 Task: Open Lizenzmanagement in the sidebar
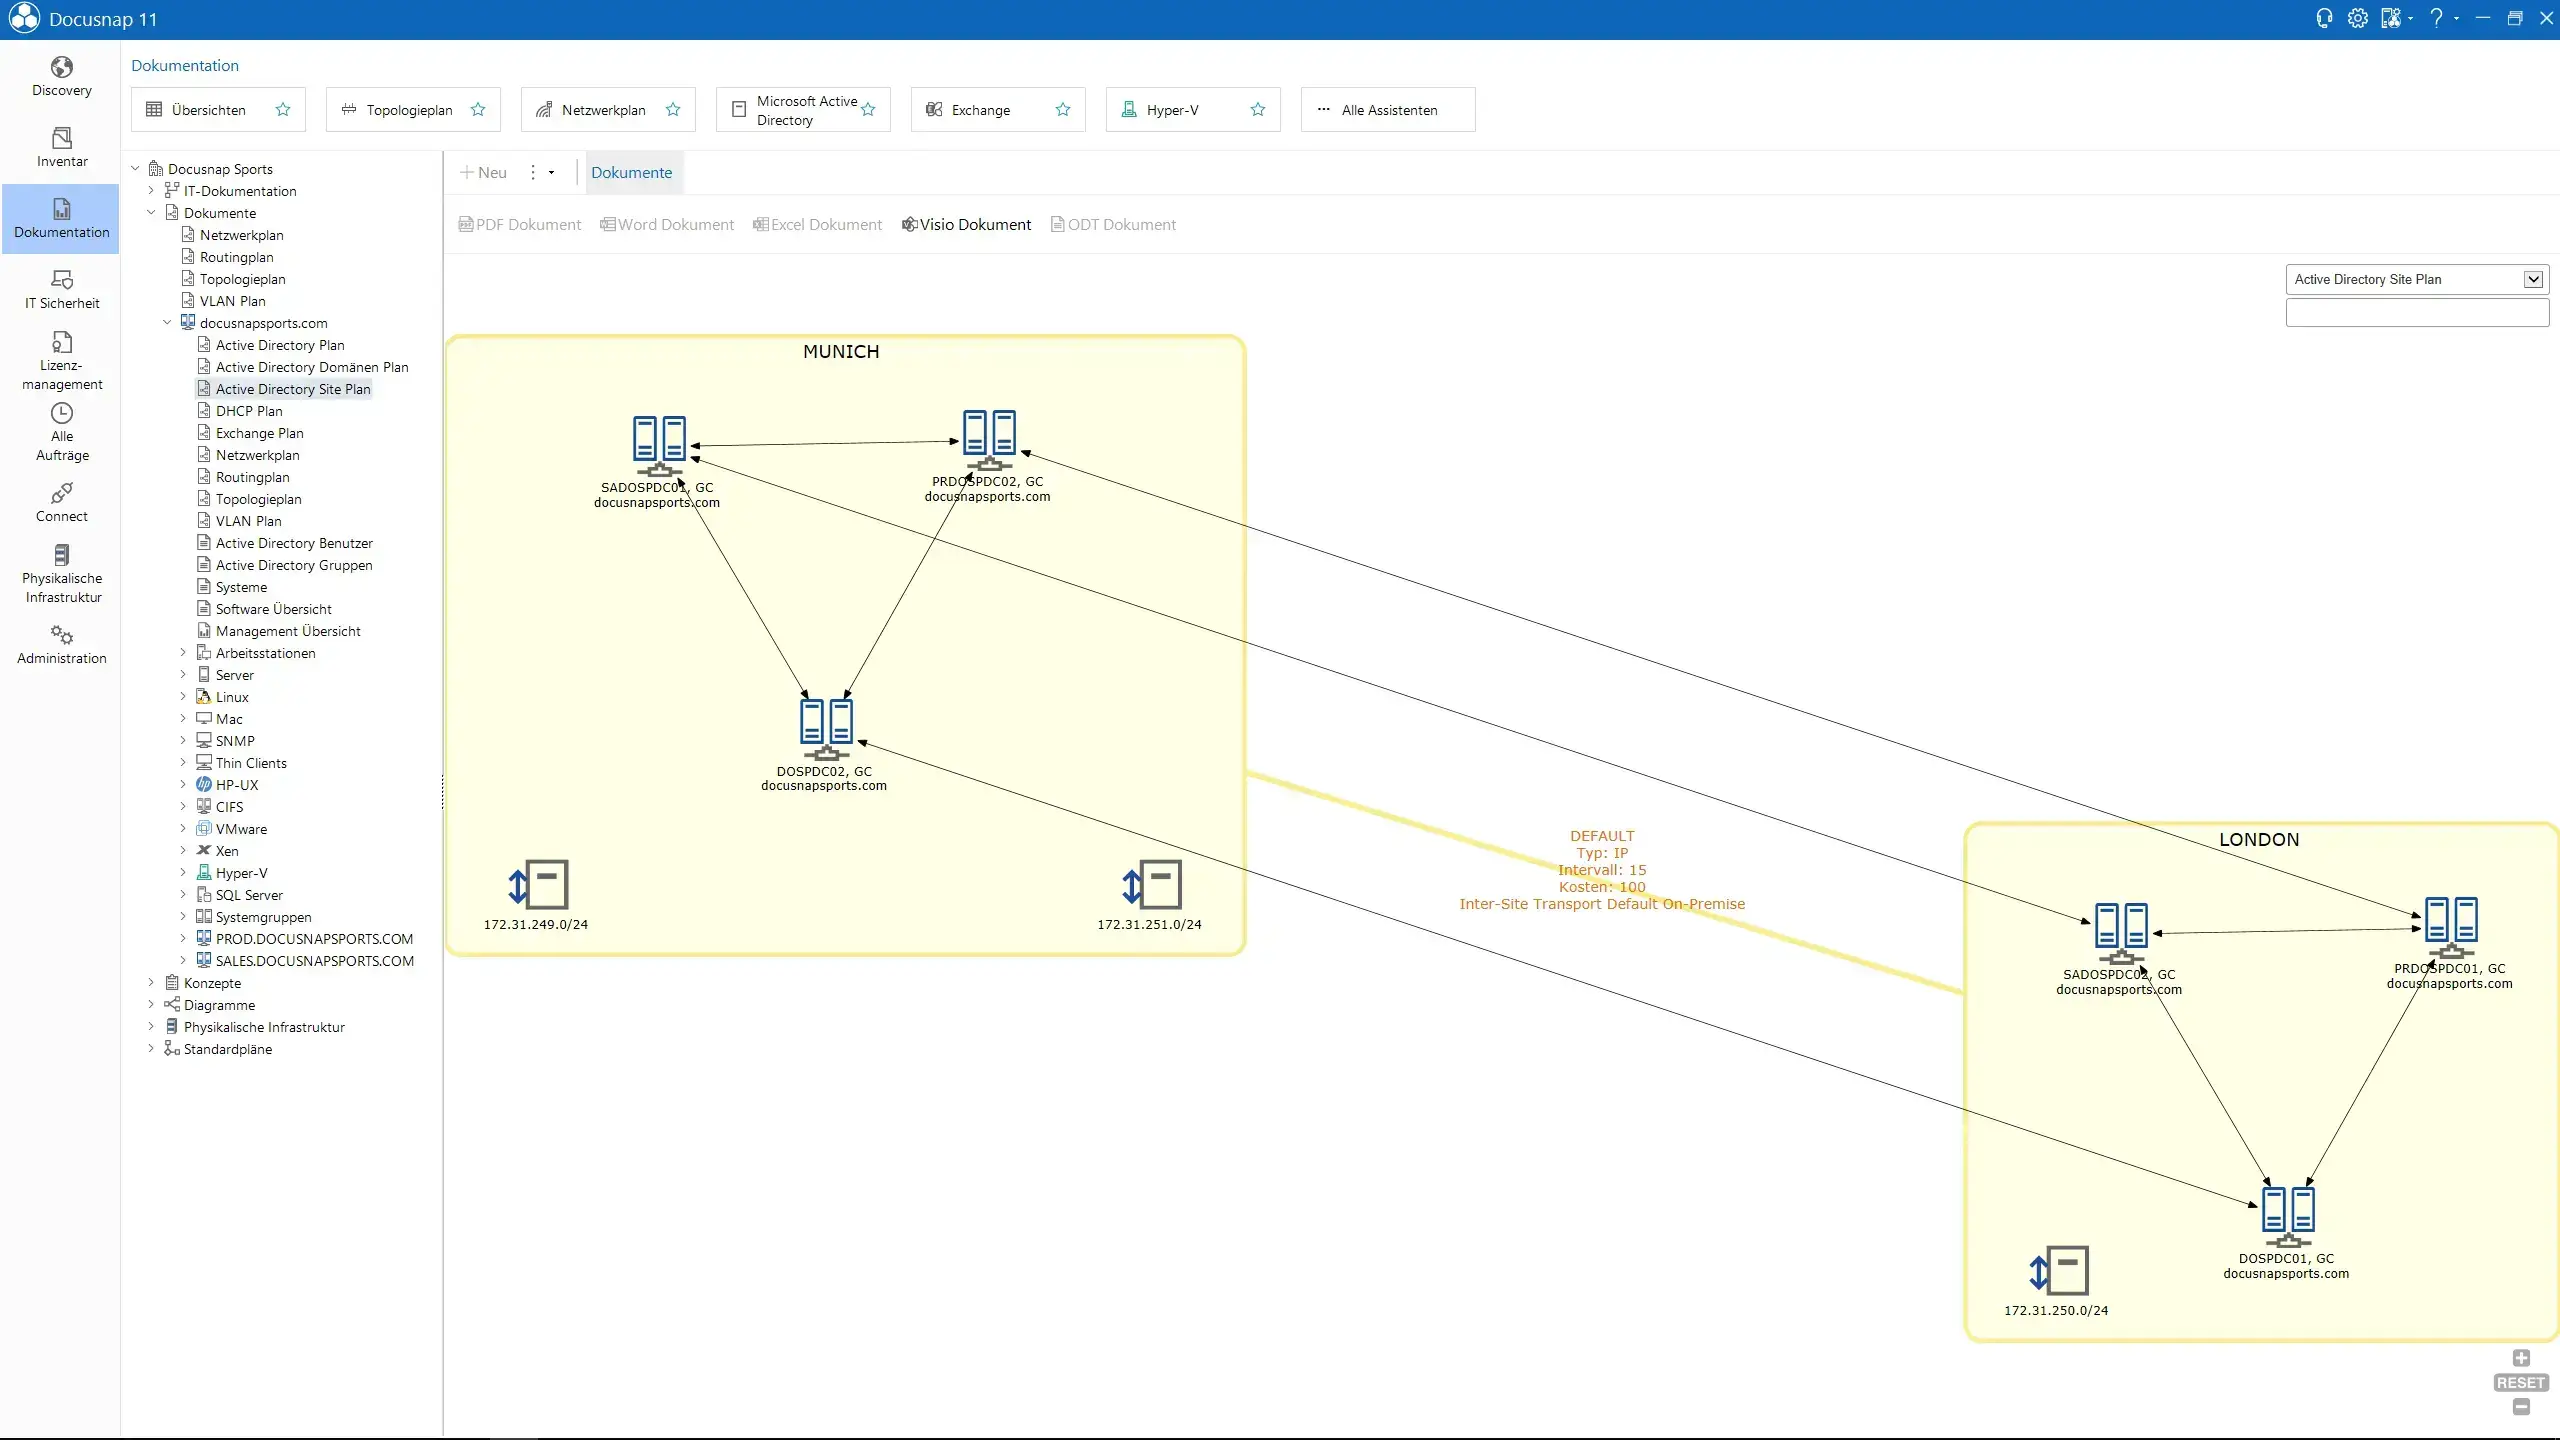[61, 361]
